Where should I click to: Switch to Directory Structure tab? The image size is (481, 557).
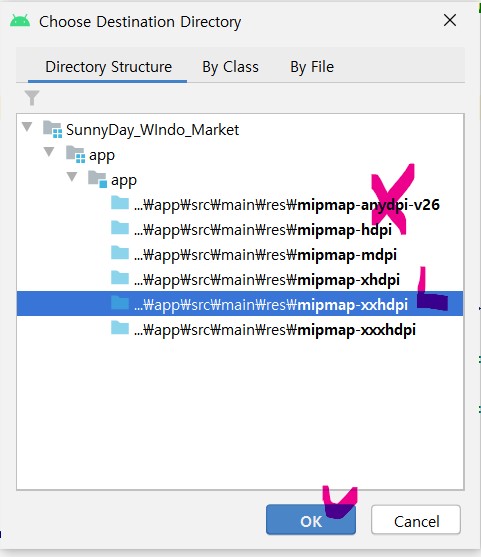108,67
